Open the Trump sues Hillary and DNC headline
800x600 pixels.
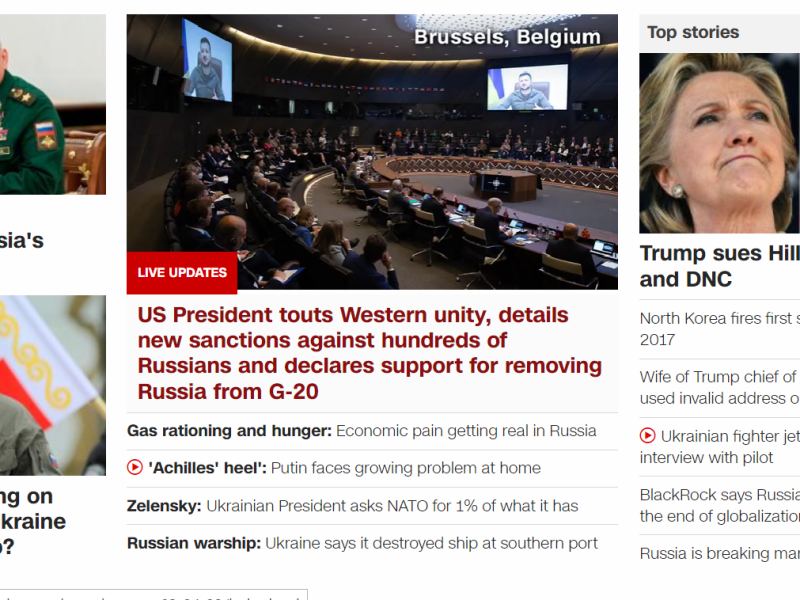pos(719,266)
